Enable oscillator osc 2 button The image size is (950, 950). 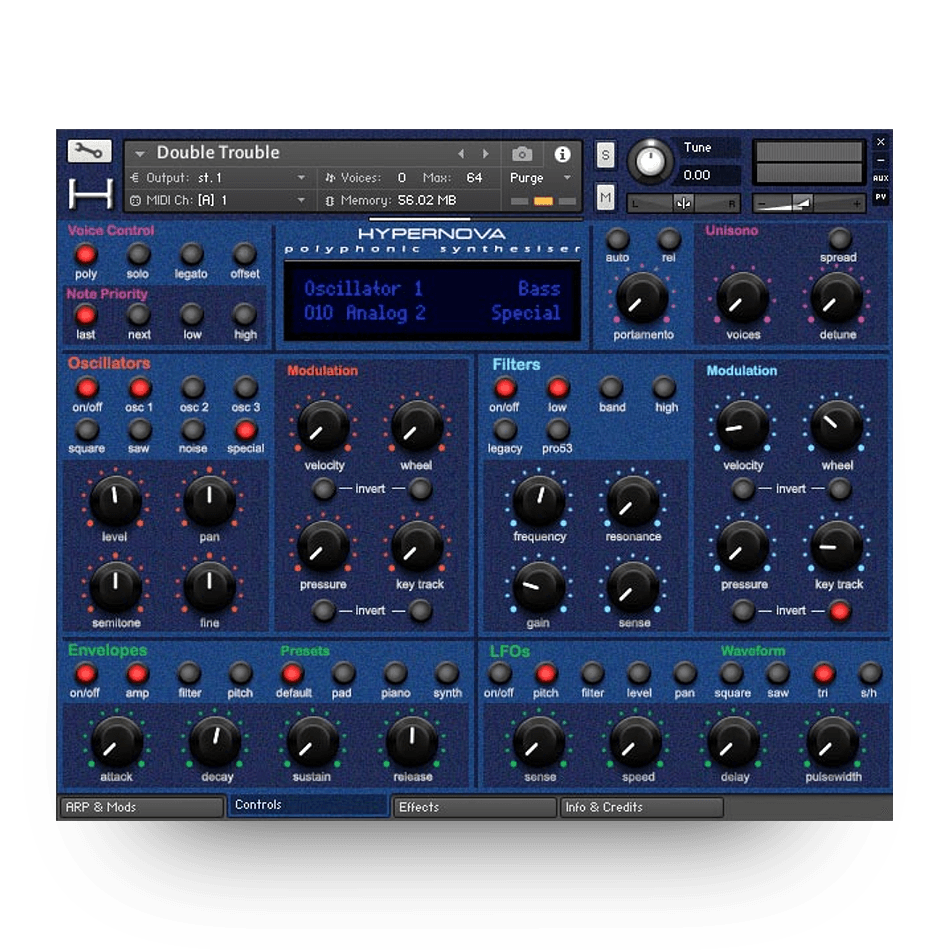pos(193,388)
